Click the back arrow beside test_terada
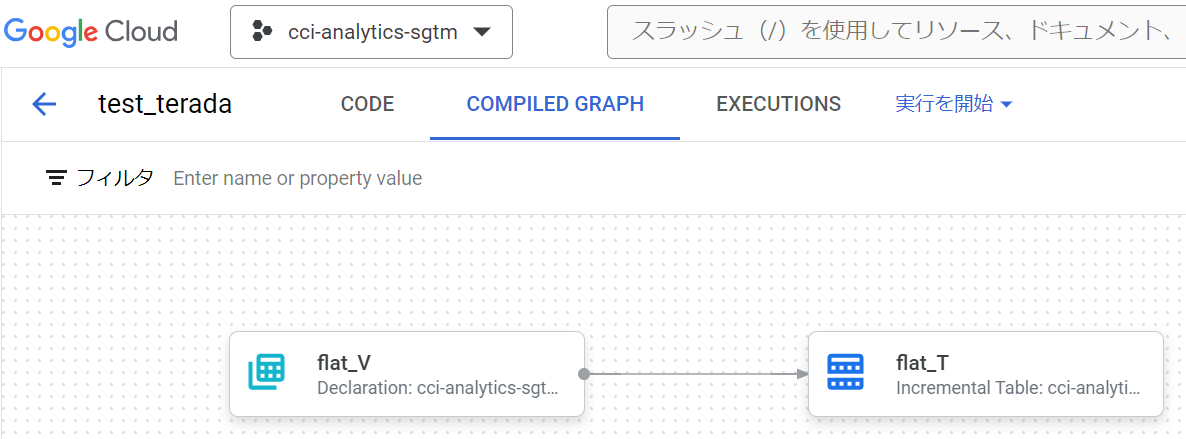Screen dimensions: 1186x439 45,104
